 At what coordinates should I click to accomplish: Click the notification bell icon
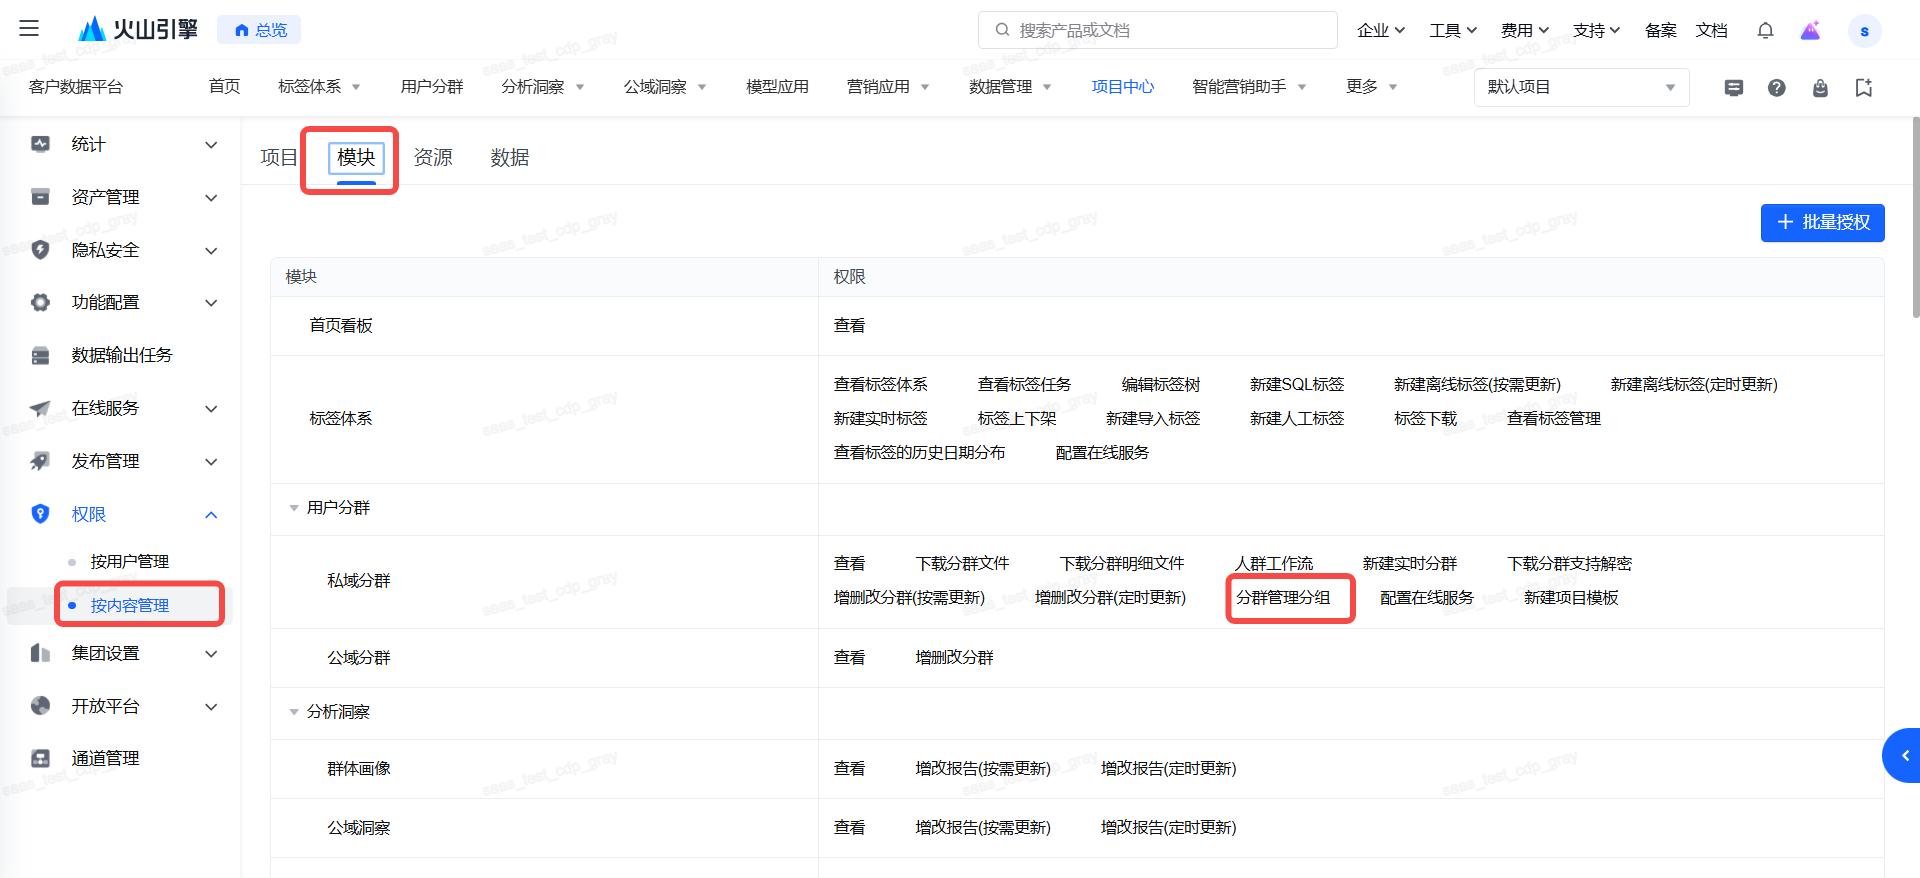coord(1765,30)
